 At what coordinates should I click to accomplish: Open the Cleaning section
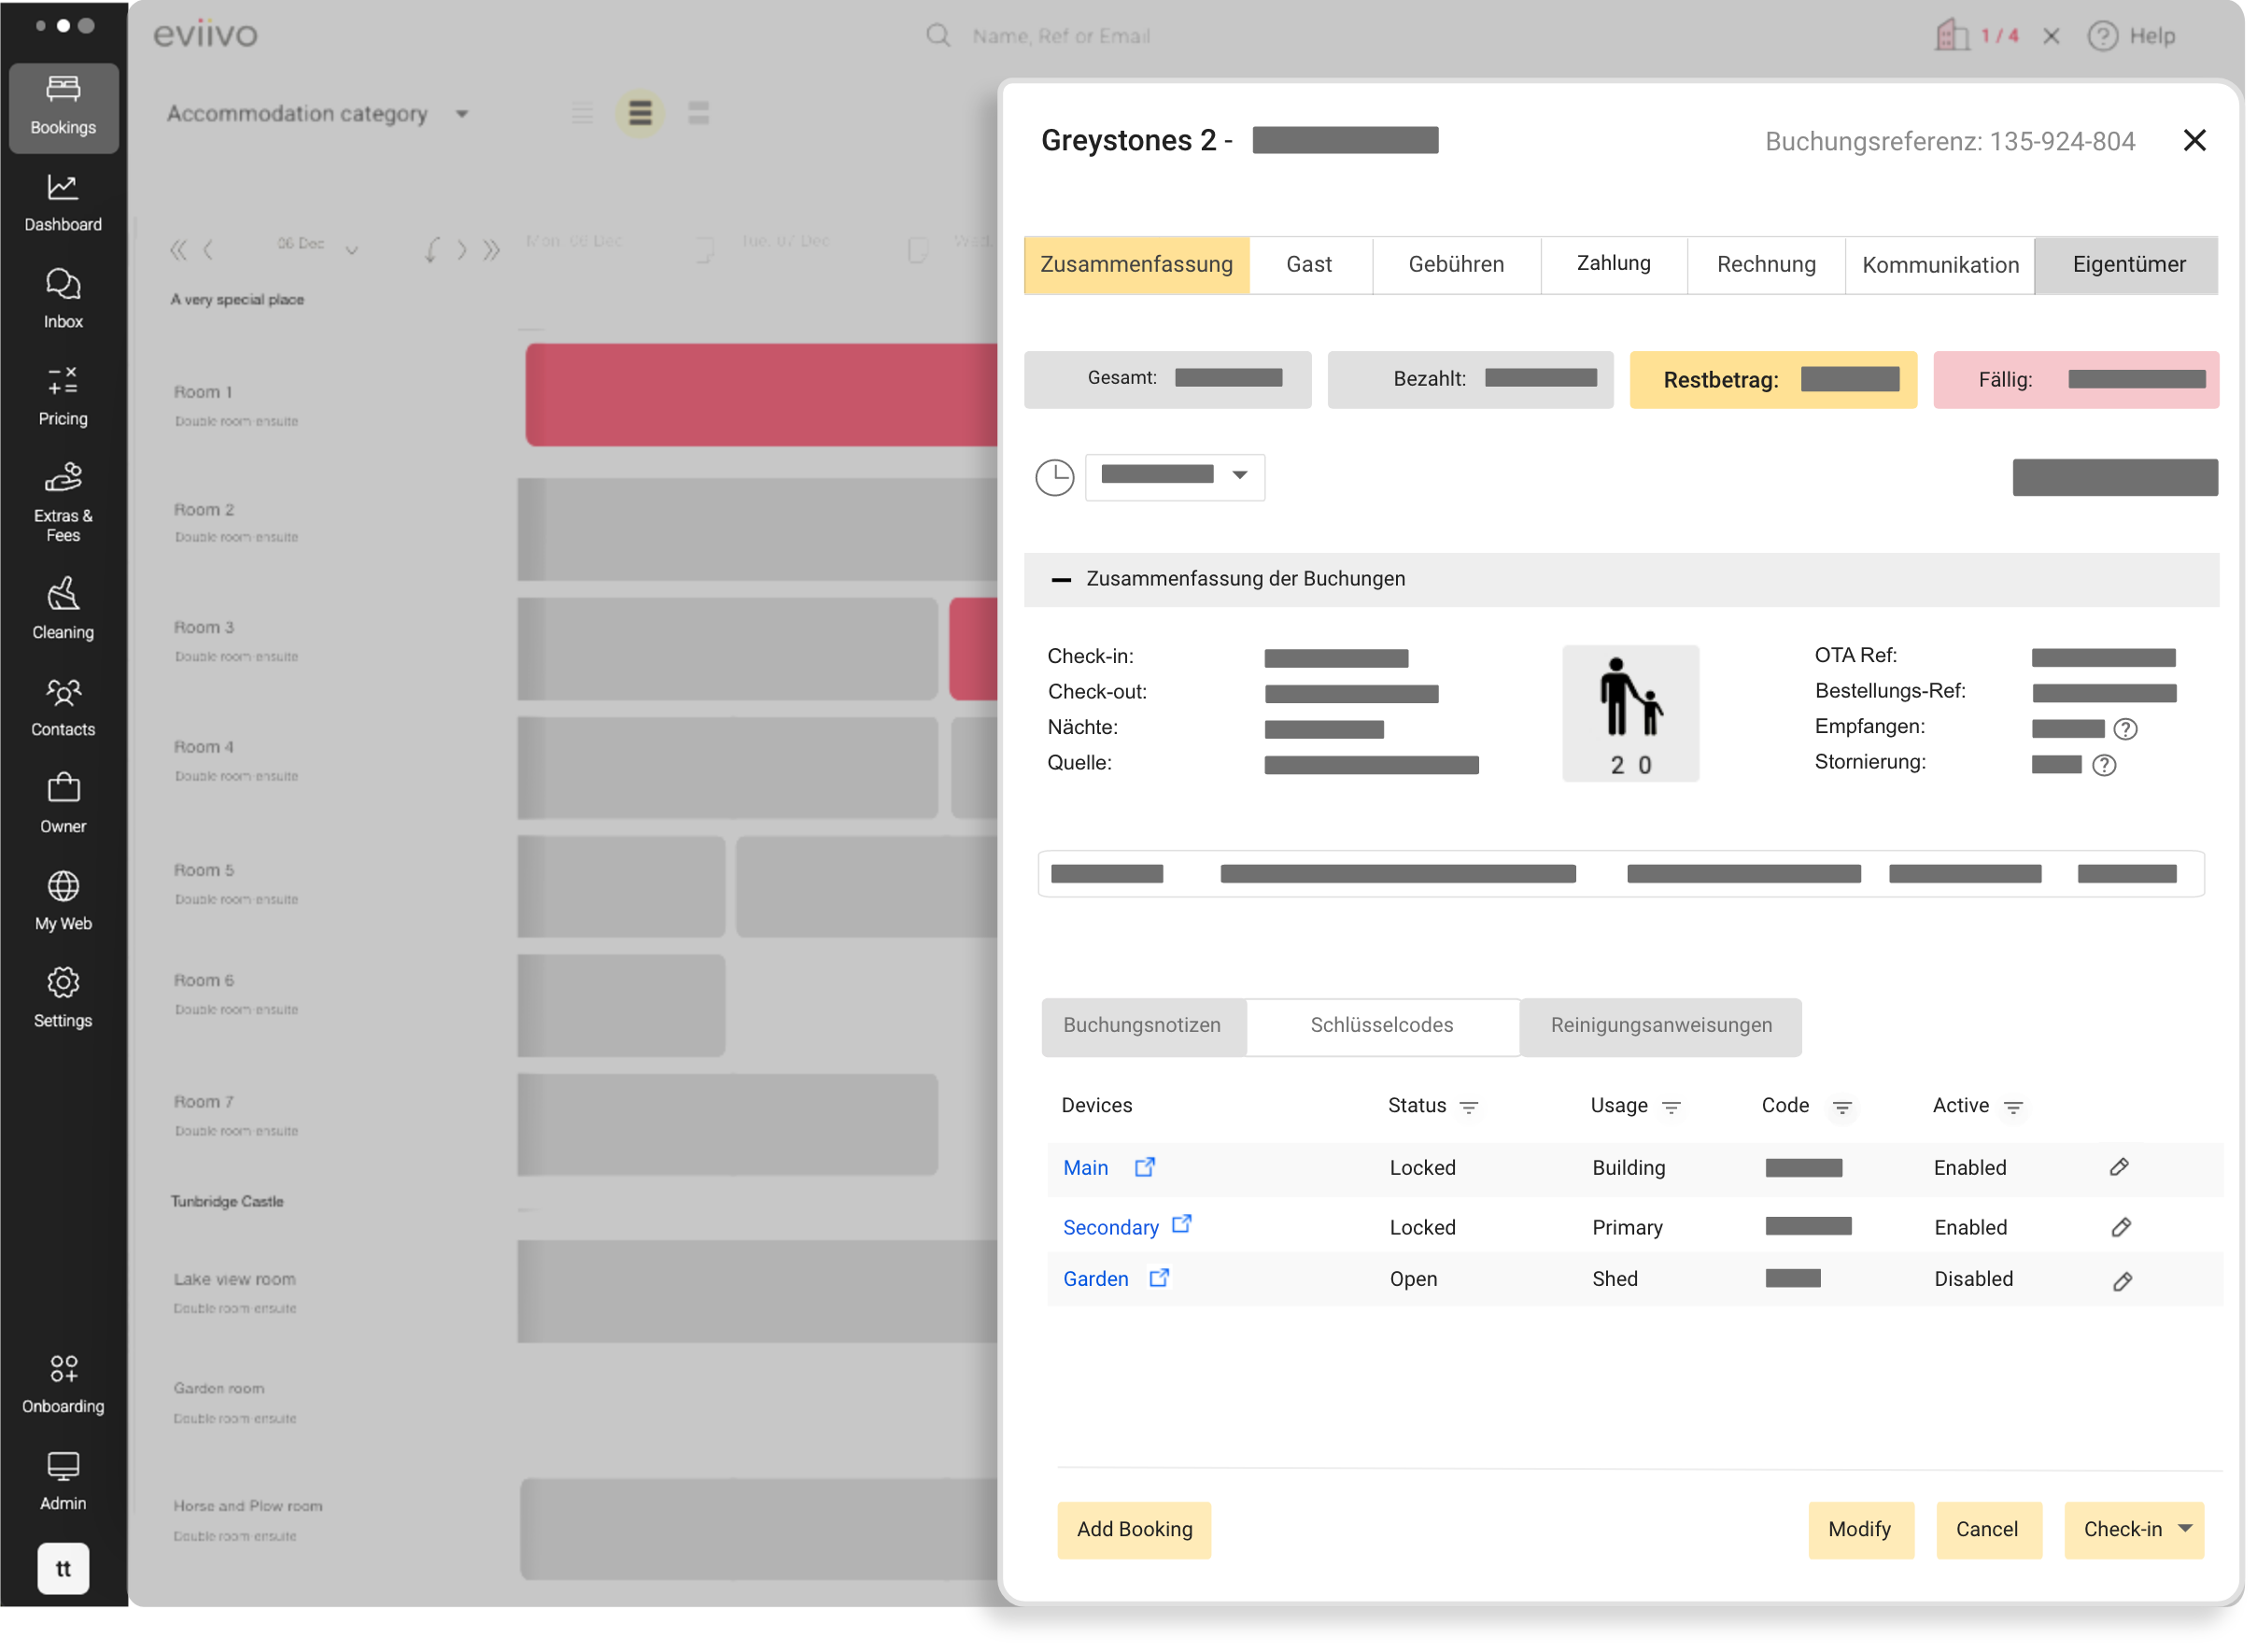click(63, 608)
